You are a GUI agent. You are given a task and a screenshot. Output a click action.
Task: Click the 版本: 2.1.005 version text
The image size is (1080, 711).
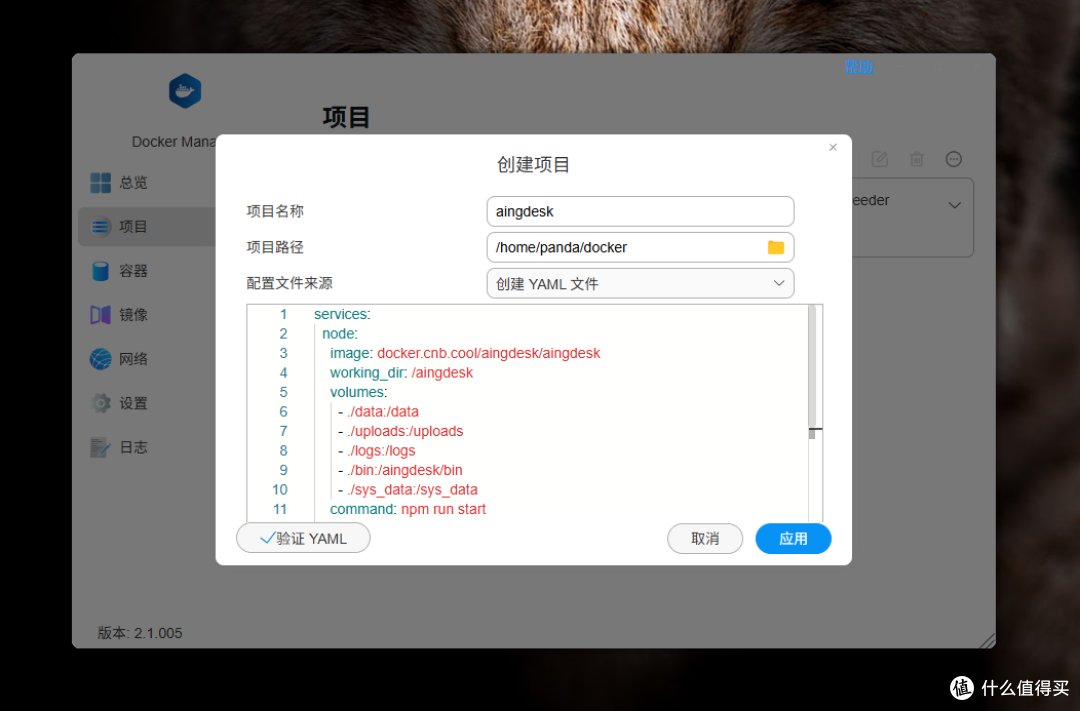pos(140,632)
